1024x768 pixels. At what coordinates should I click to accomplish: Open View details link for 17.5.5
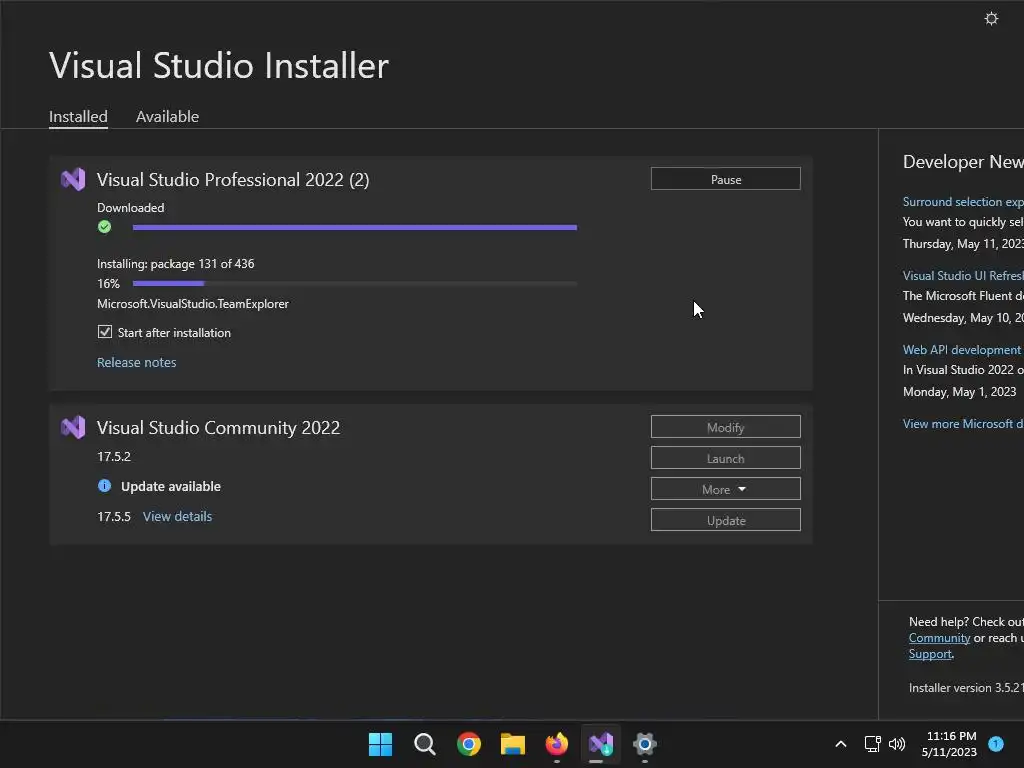point(177,517)
